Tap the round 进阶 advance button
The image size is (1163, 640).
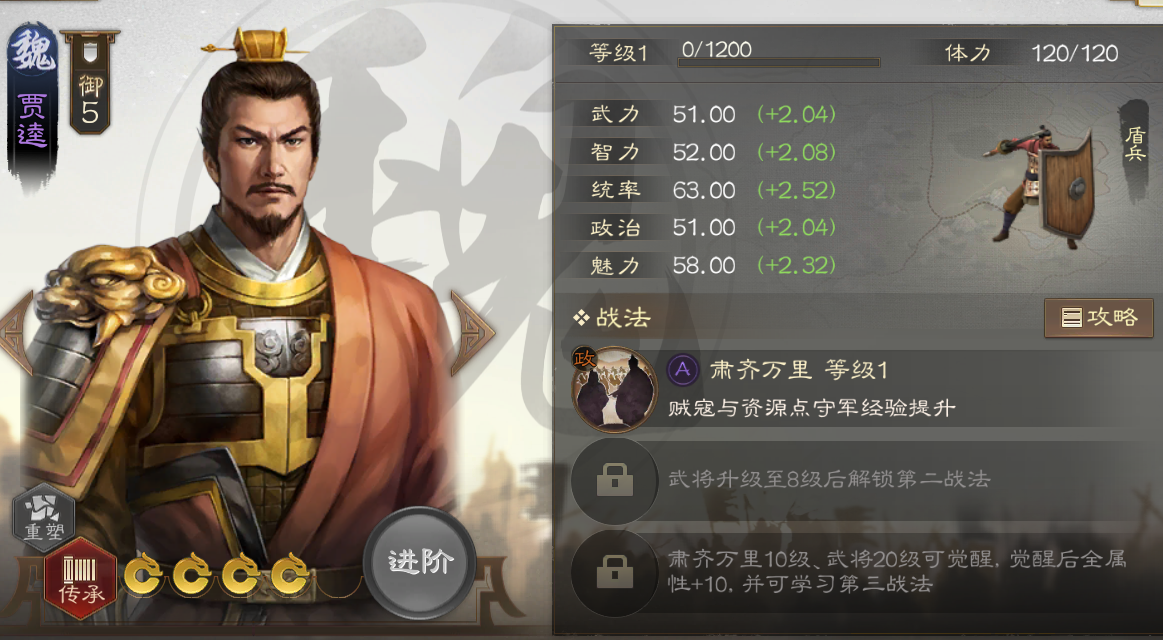420,563
